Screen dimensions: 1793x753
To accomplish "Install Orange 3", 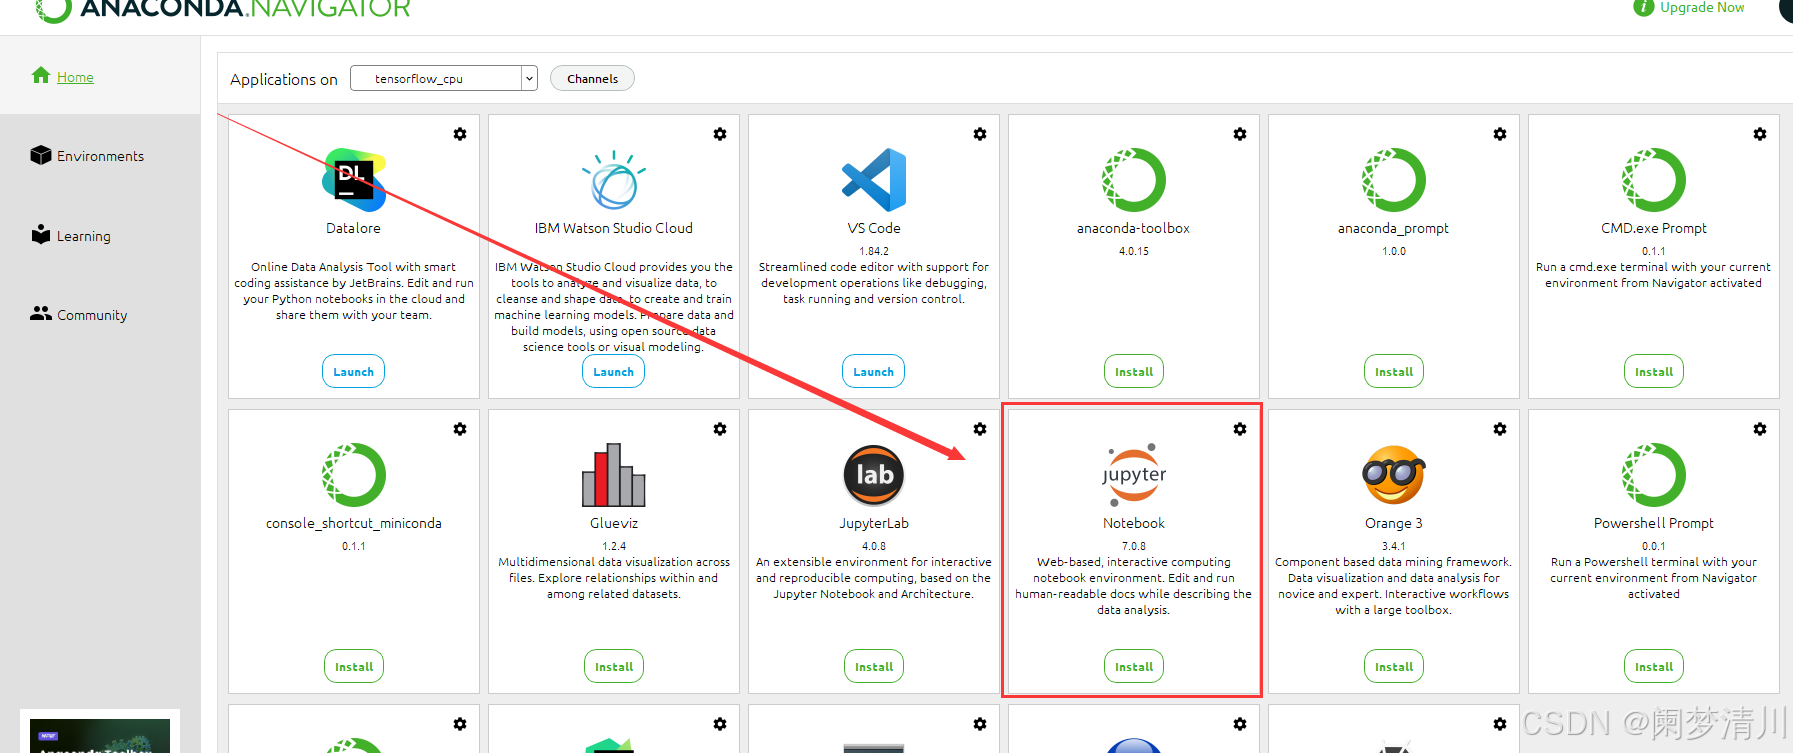I will pyautogui.click(x=1394, y=666).
